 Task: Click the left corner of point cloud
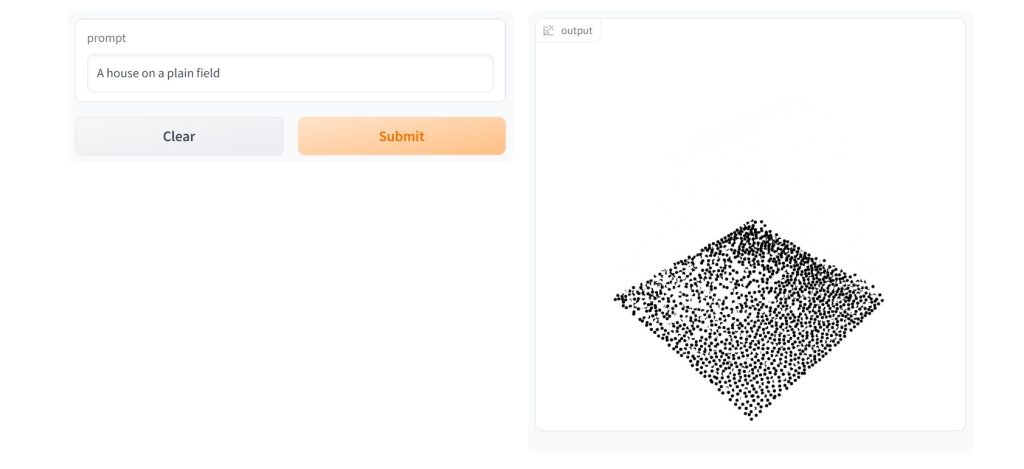pyautogui.click(x=617, y=299)
